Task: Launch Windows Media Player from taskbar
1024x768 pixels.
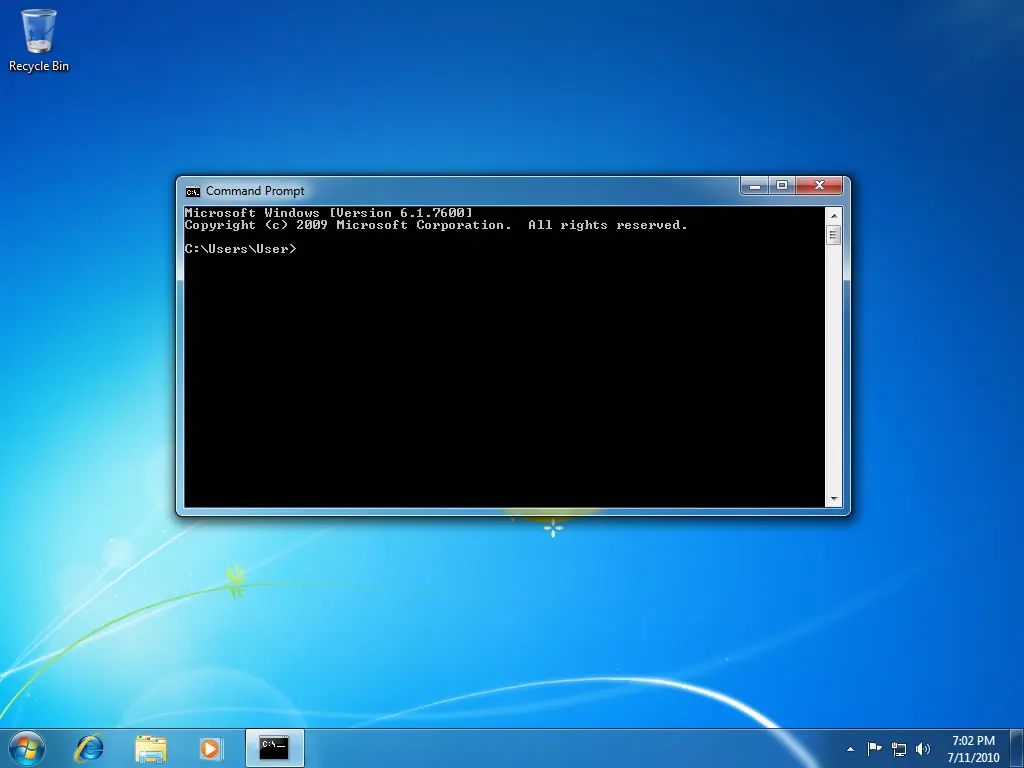Action: coord(211,747)
